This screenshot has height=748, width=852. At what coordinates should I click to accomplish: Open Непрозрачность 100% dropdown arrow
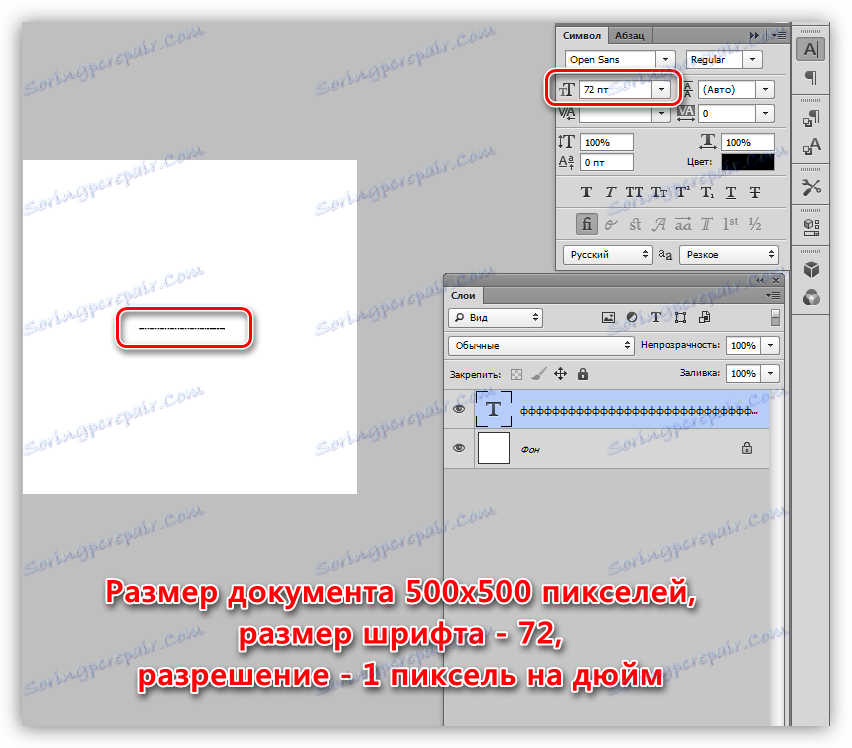click(x=770, y=345)
